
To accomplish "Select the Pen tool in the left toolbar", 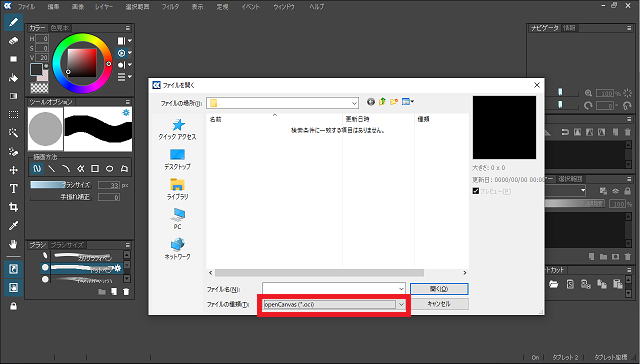I will (x=13, y=22).
